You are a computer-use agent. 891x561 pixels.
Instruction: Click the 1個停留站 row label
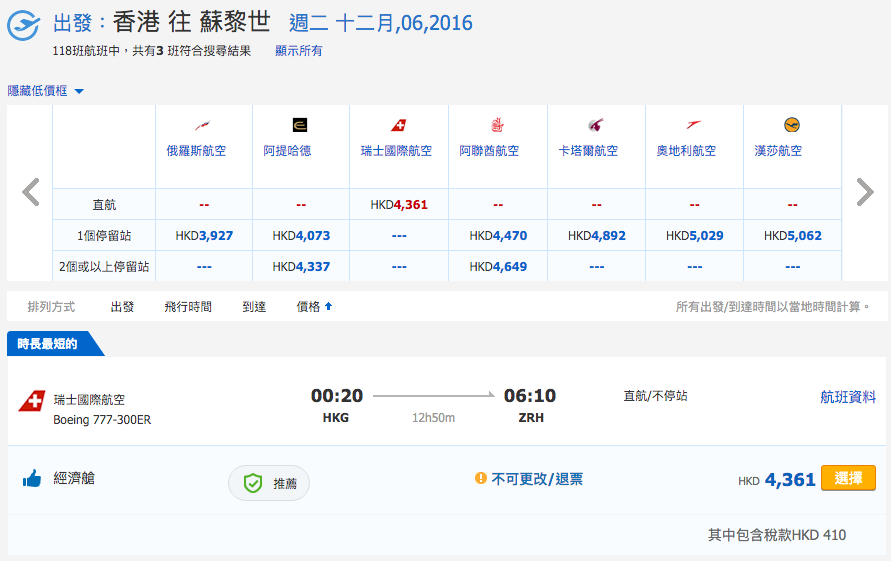point(104,235)
